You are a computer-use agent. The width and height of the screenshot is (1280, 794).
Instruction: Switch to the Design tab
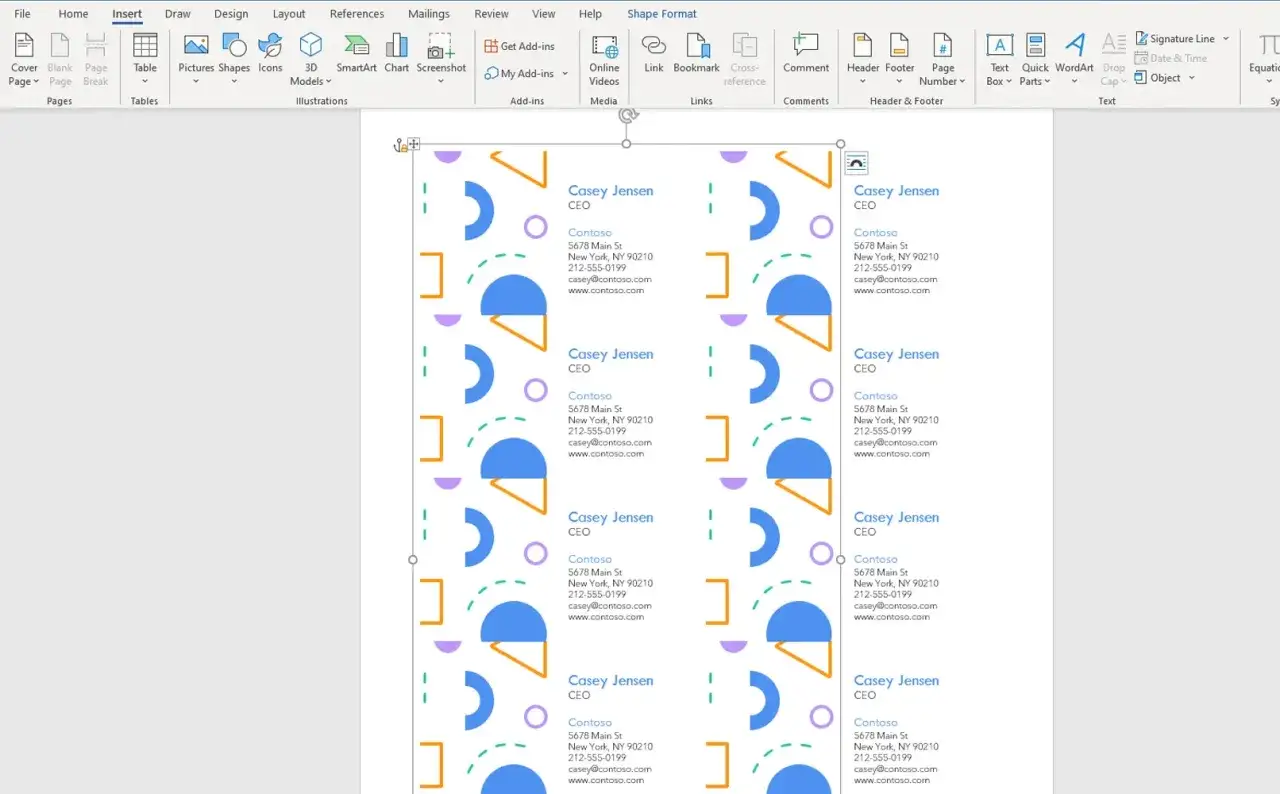click(231, 14)
